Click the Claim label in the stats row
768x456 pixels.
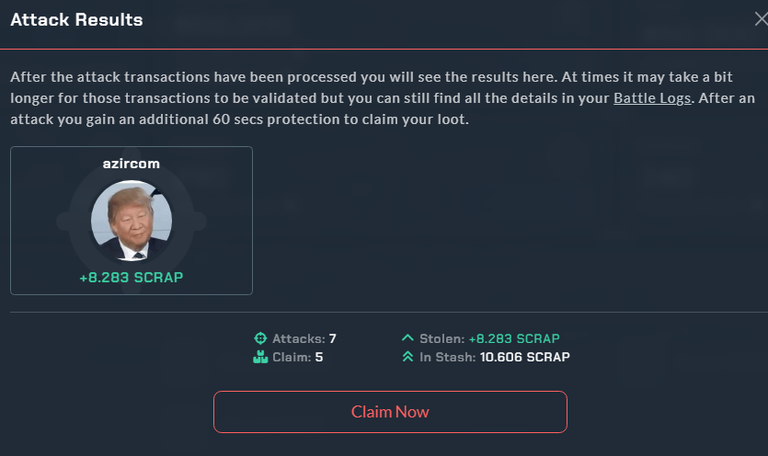(291, 357)
